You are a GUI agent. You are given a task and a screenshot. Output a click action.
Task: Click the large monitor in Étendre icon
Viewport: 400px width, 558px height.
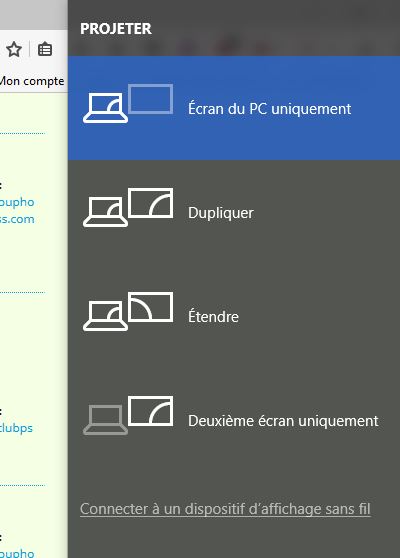(x=151, y=307)
